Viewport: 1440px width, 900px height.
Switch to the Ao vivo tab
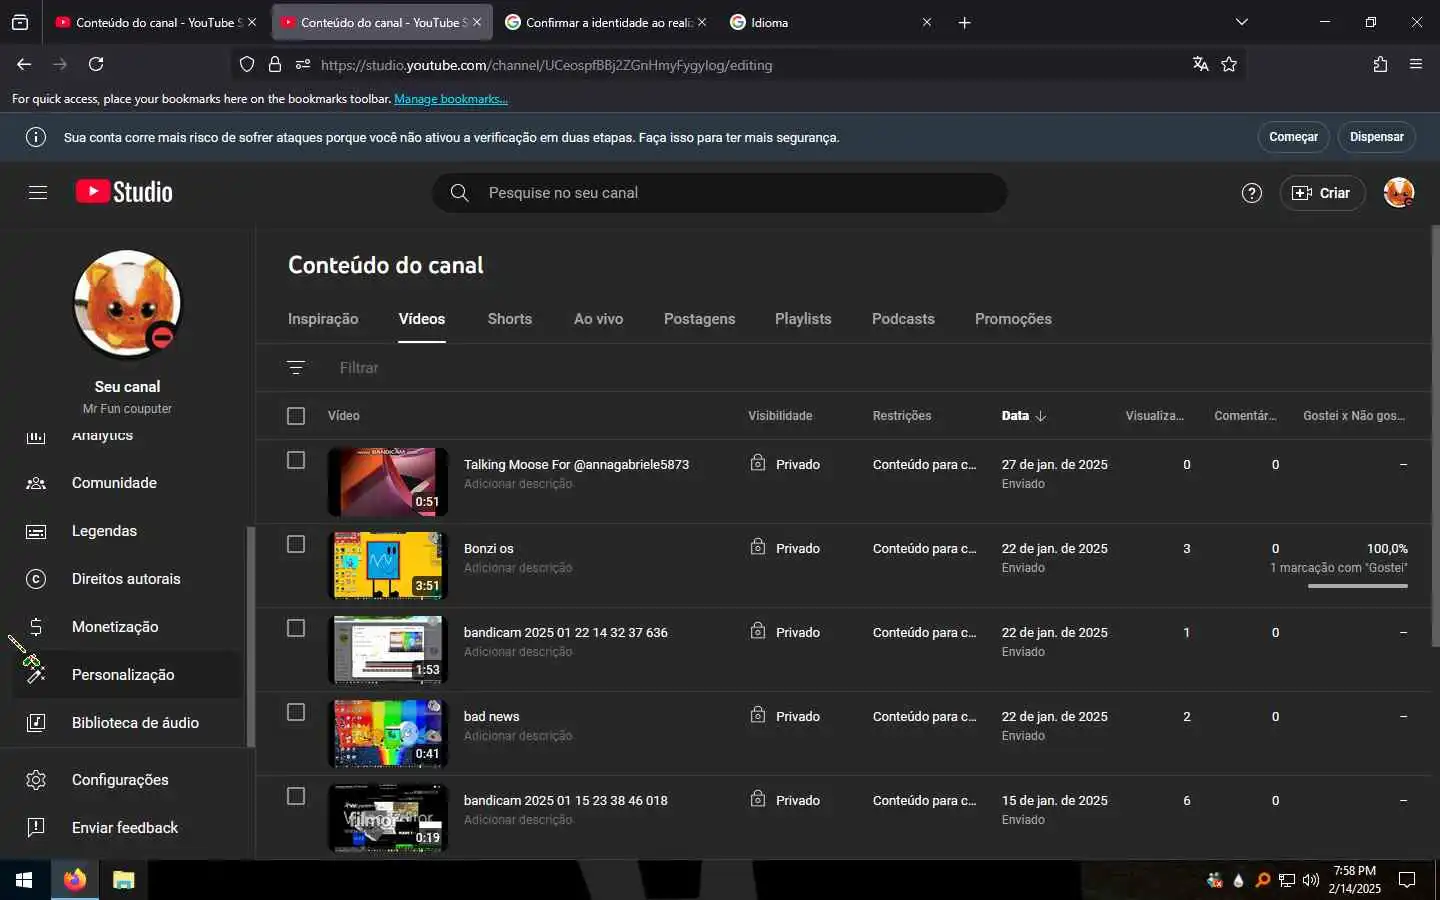(x=598, y=319)
